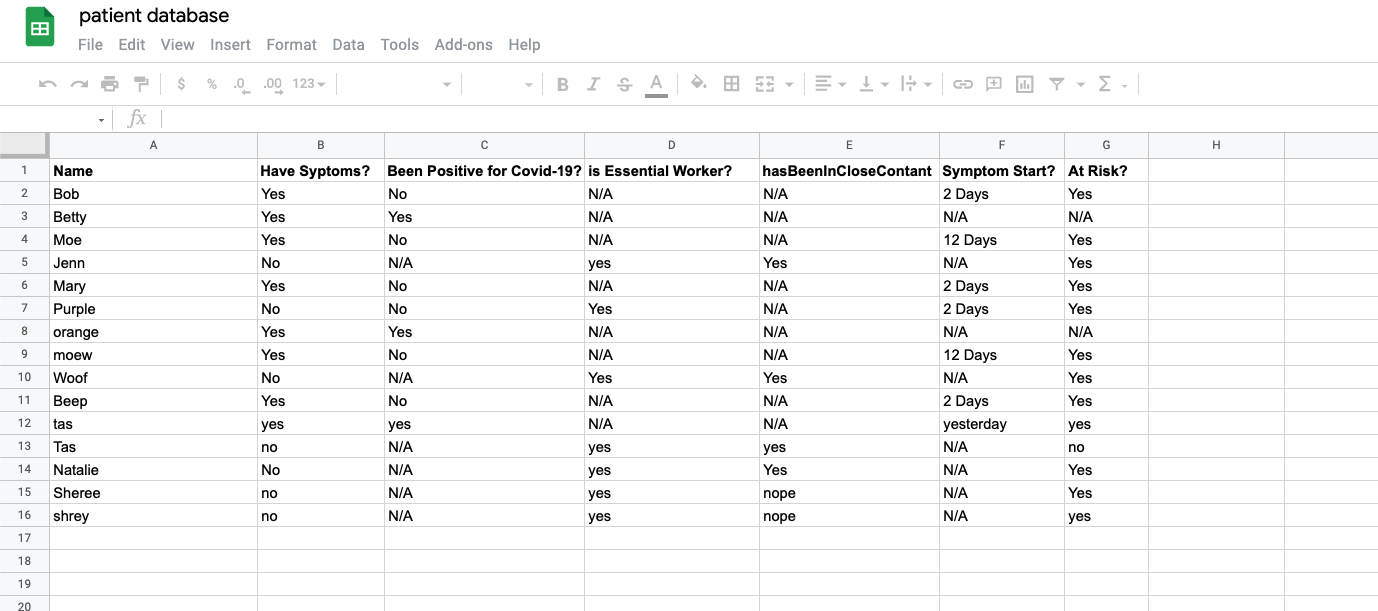Open the View menu
This screenshot has height=611, width=1378.
[x=178, y=44]
